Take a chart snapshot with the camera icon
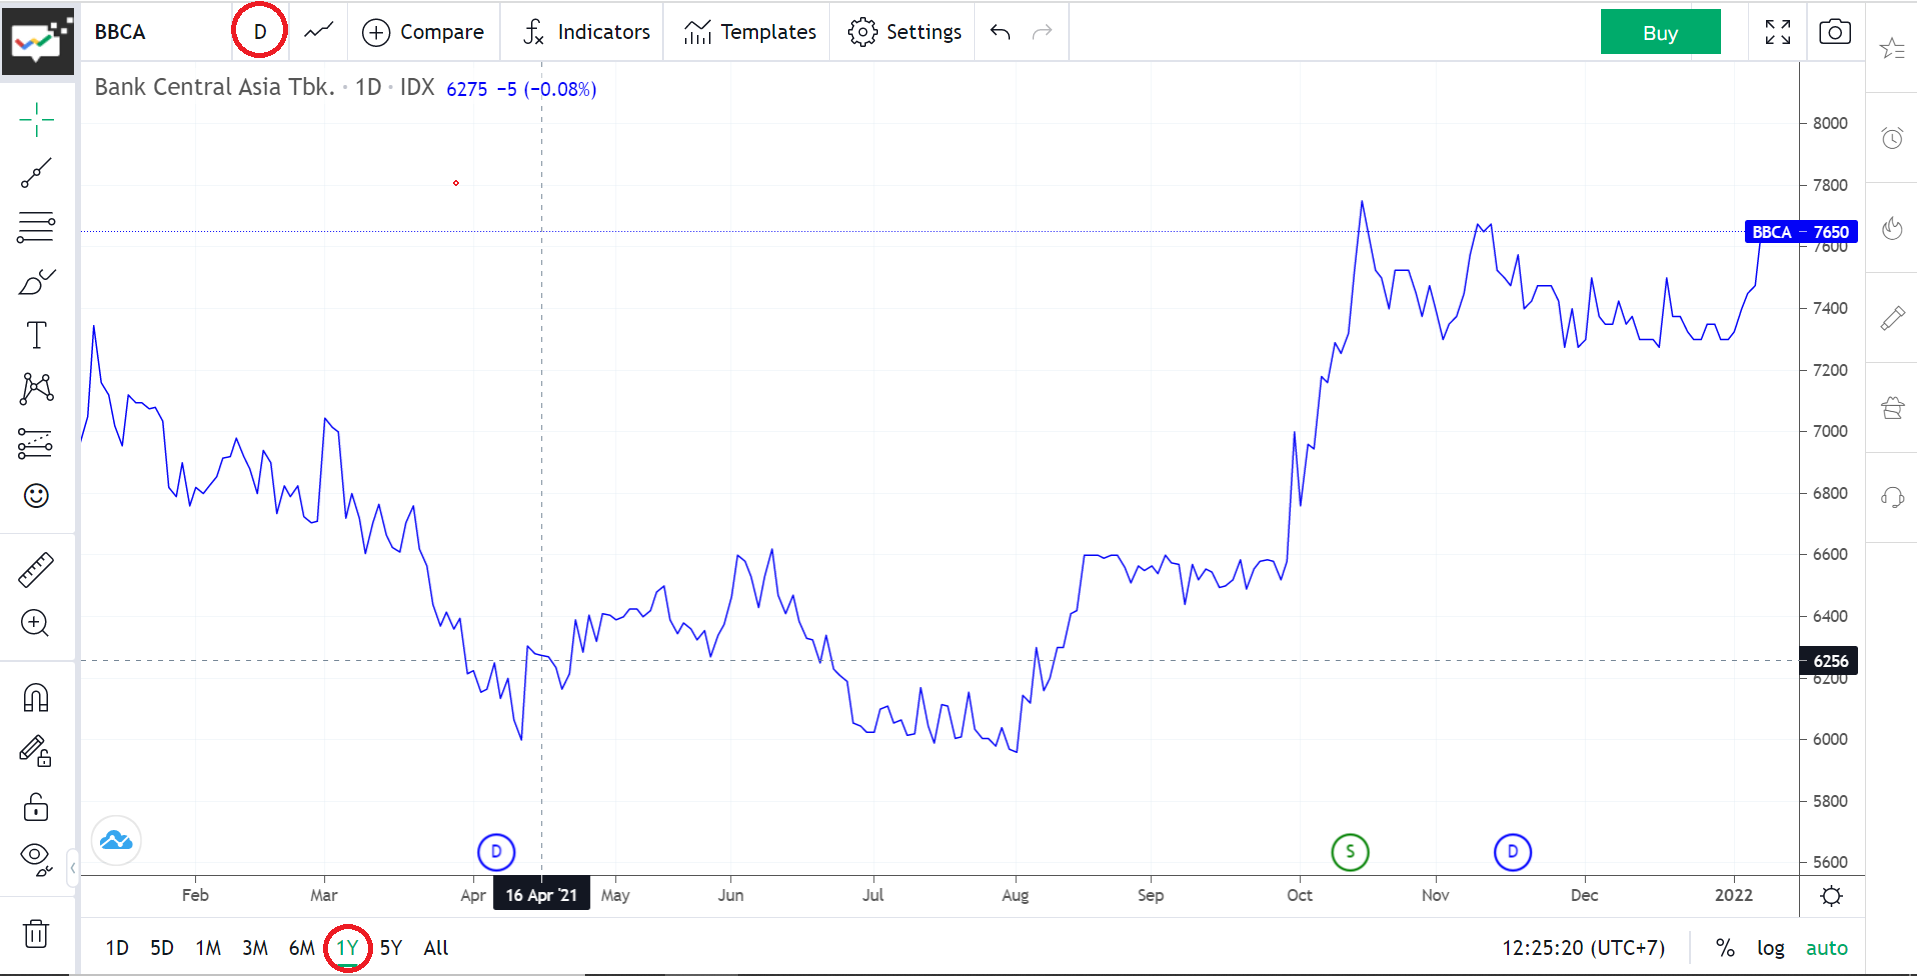1917x976 pixels. click(x=1835, y=31)
